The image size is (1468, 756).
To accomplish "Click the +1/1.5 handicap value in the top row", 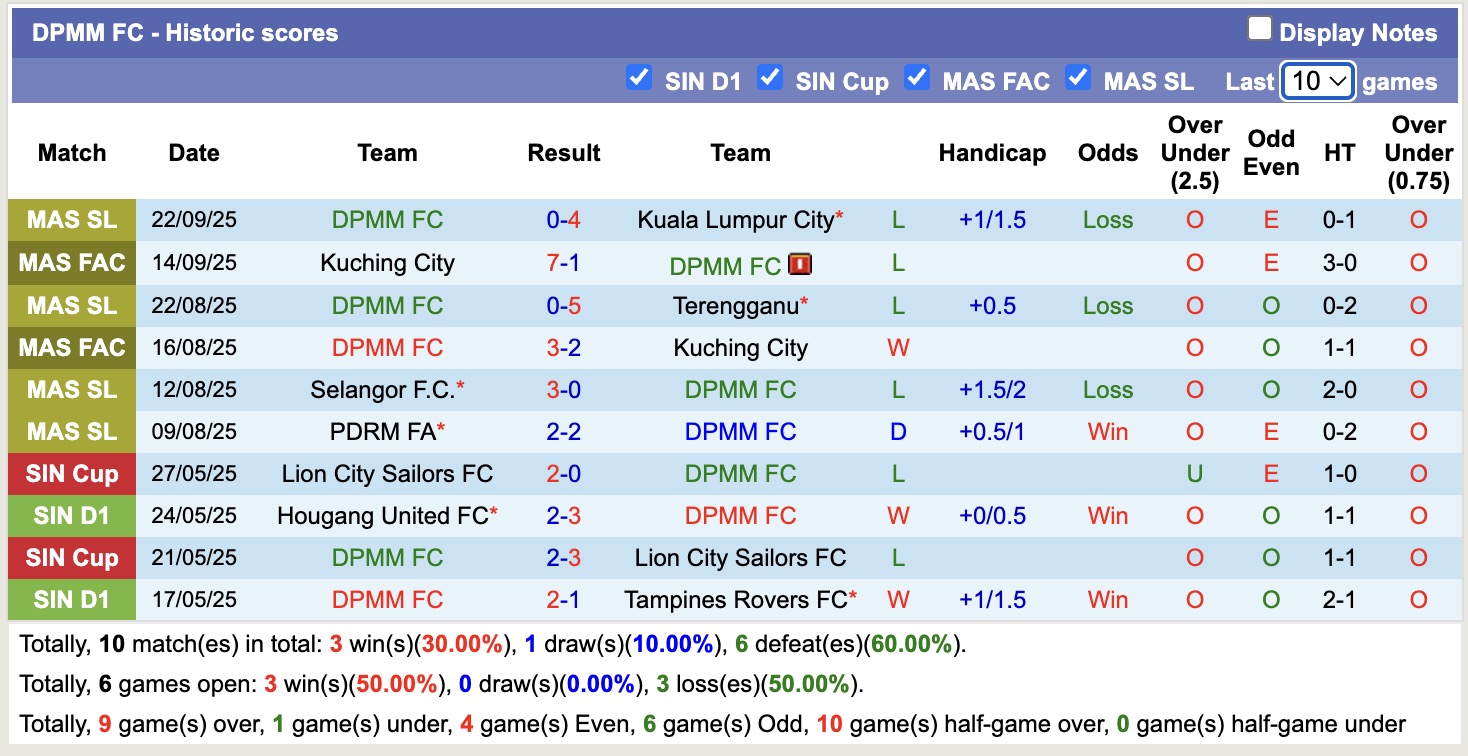I will pos(992,219).
